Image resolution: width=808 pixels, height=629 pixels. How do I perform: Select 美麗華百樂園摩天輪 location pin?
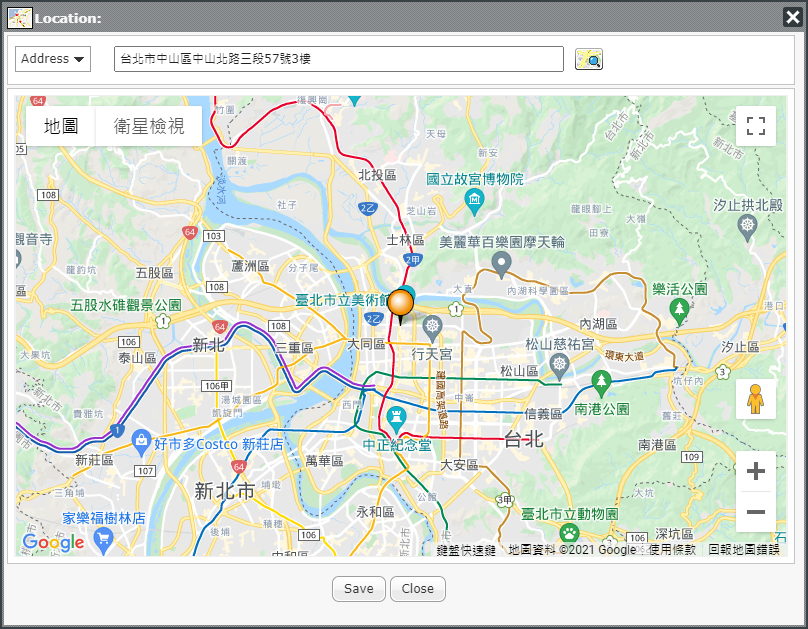[501, 265]
